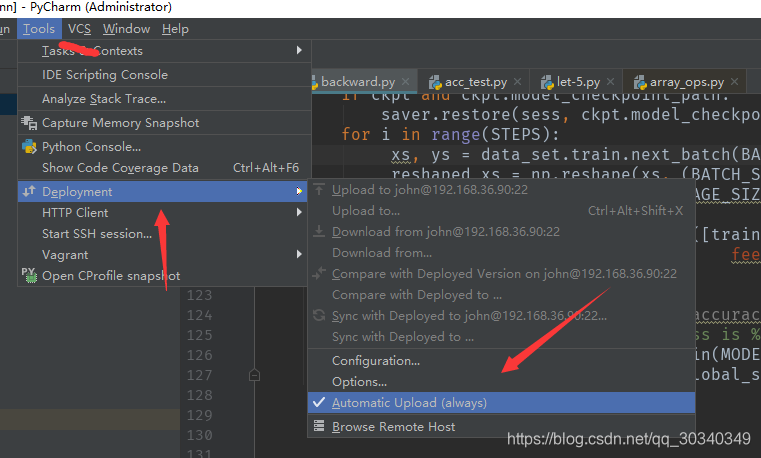The height and width of the screenshot is (458, 761).
Task: Click Open CProfile snapshot icon
Action: 29,275
